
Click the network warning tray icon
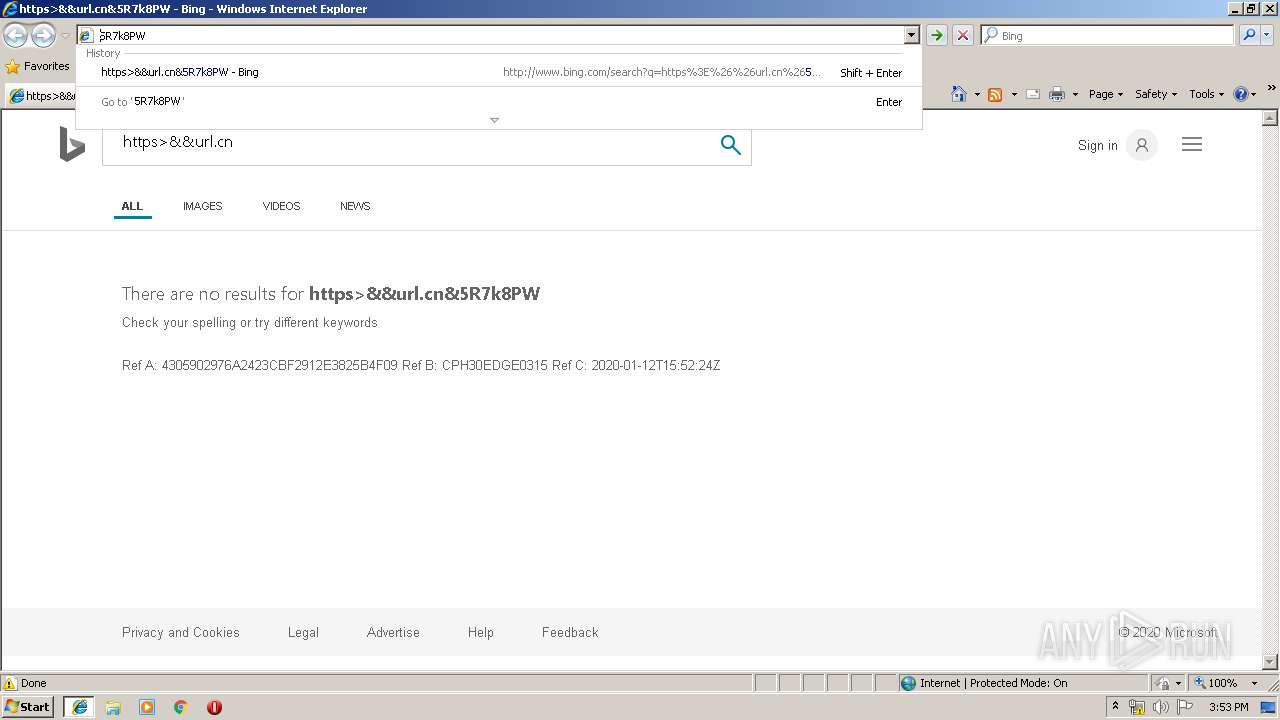(1136, 707)
